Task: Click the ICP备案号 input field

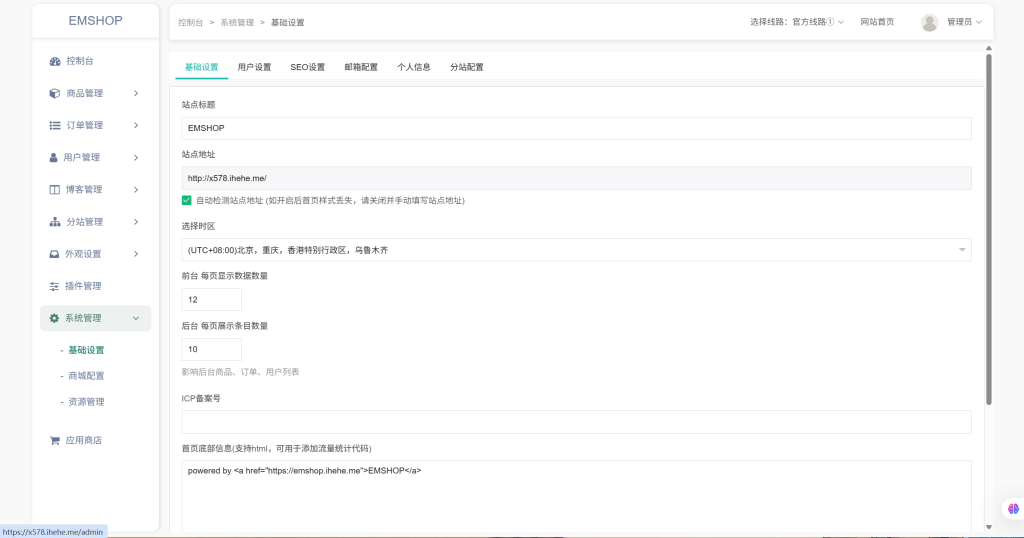Action: tap(576, 422)
